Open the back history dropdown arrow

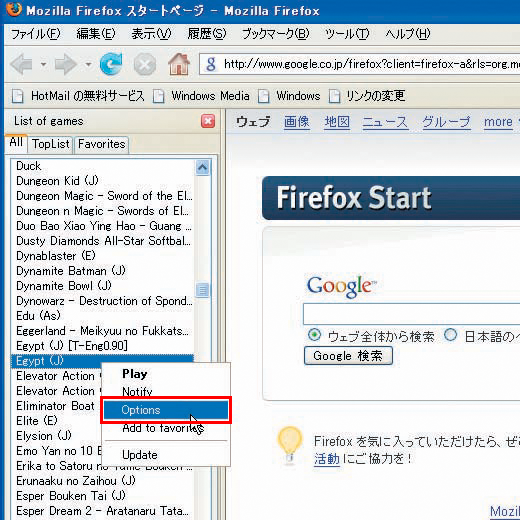click(x=43, y=64)
